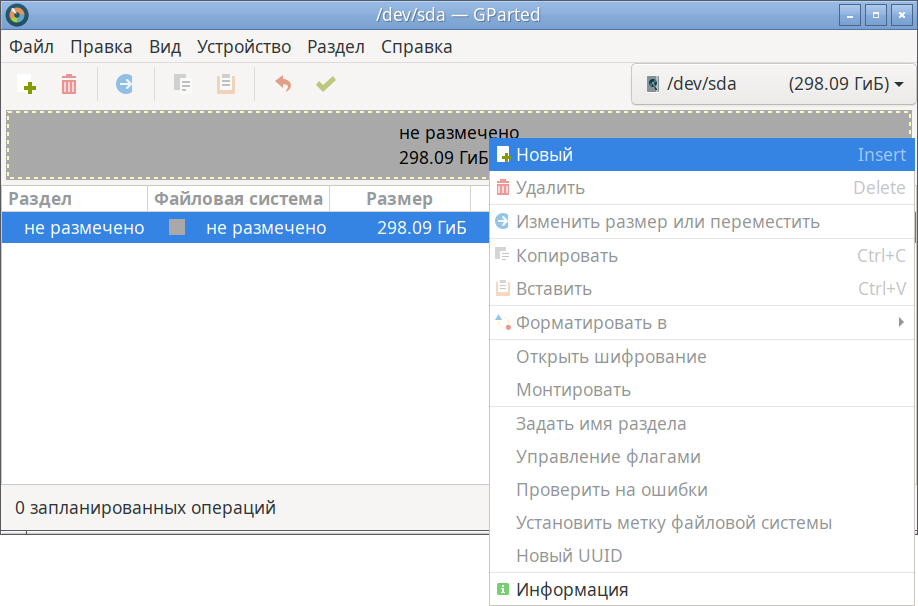This screenshot has height=606, width=918.
Task: Click the resize/move arrow toolbar icon
Action: coord(124,84)
